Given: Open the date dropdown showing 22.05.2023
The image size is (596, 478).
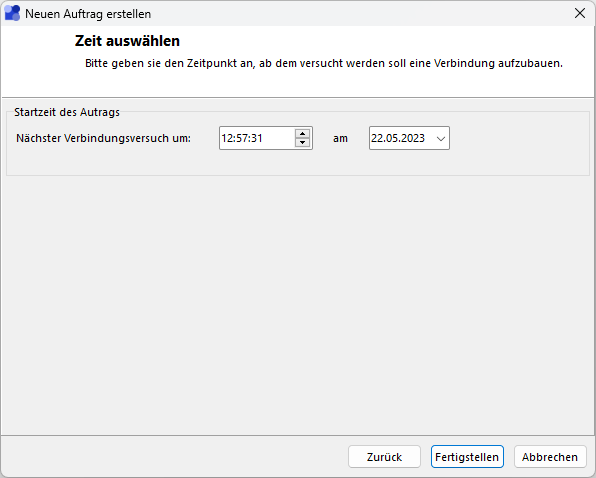Looking at the screenshot, I should click(x=441, y=138).
